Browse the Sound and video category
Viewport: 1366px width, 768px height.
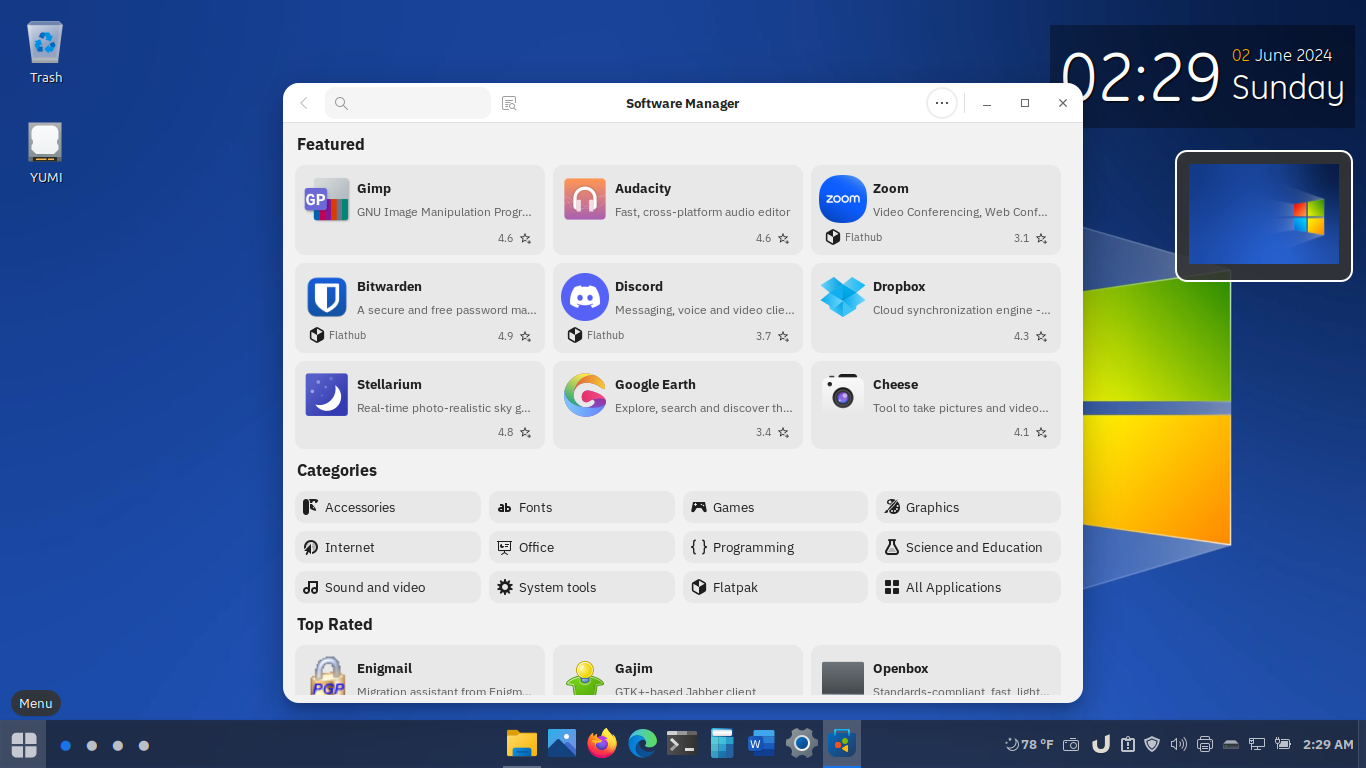pos(388,587)
